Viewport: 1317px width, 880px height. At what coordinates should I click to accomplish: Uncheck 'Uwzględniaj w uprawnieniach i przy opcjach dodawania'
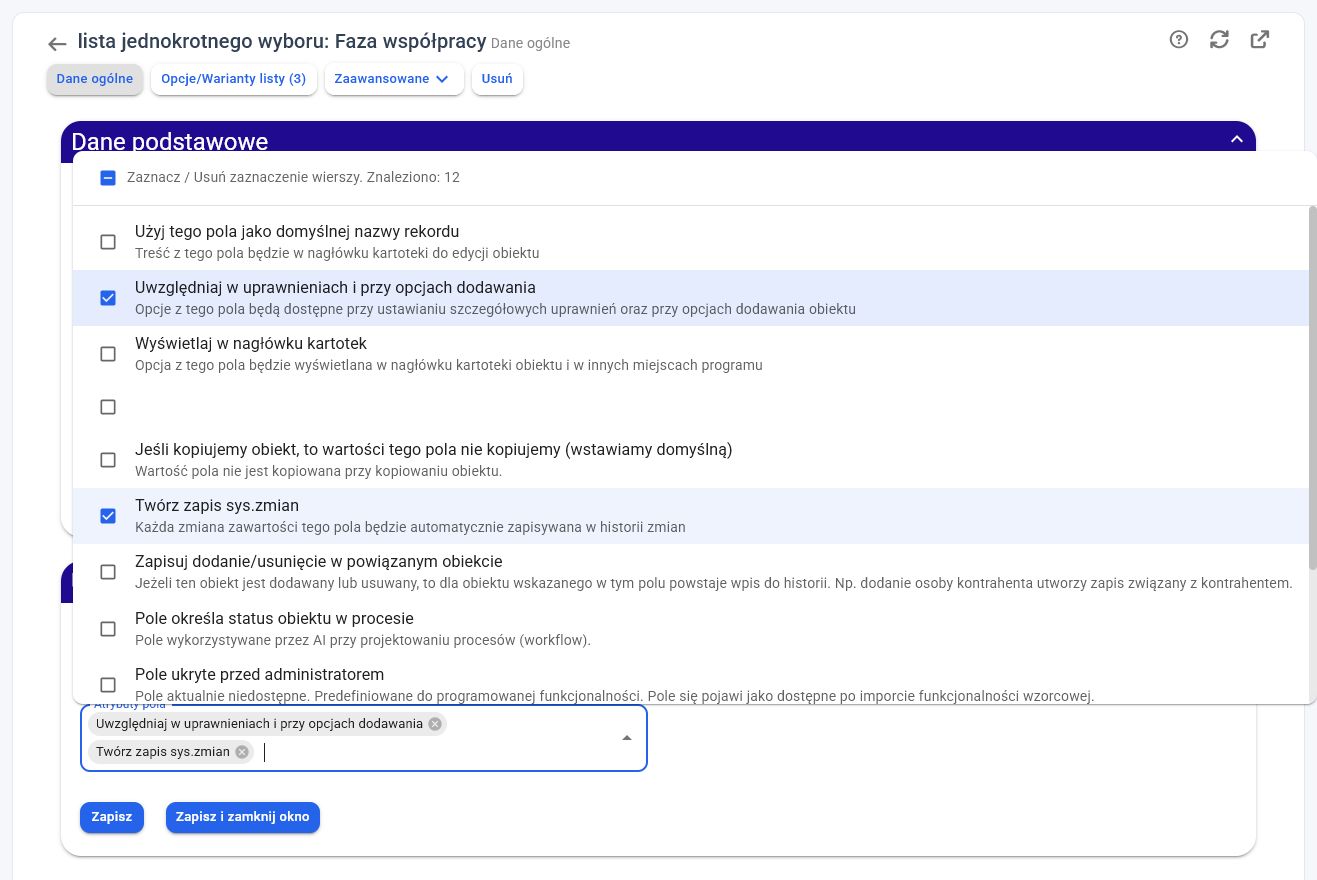108,298
